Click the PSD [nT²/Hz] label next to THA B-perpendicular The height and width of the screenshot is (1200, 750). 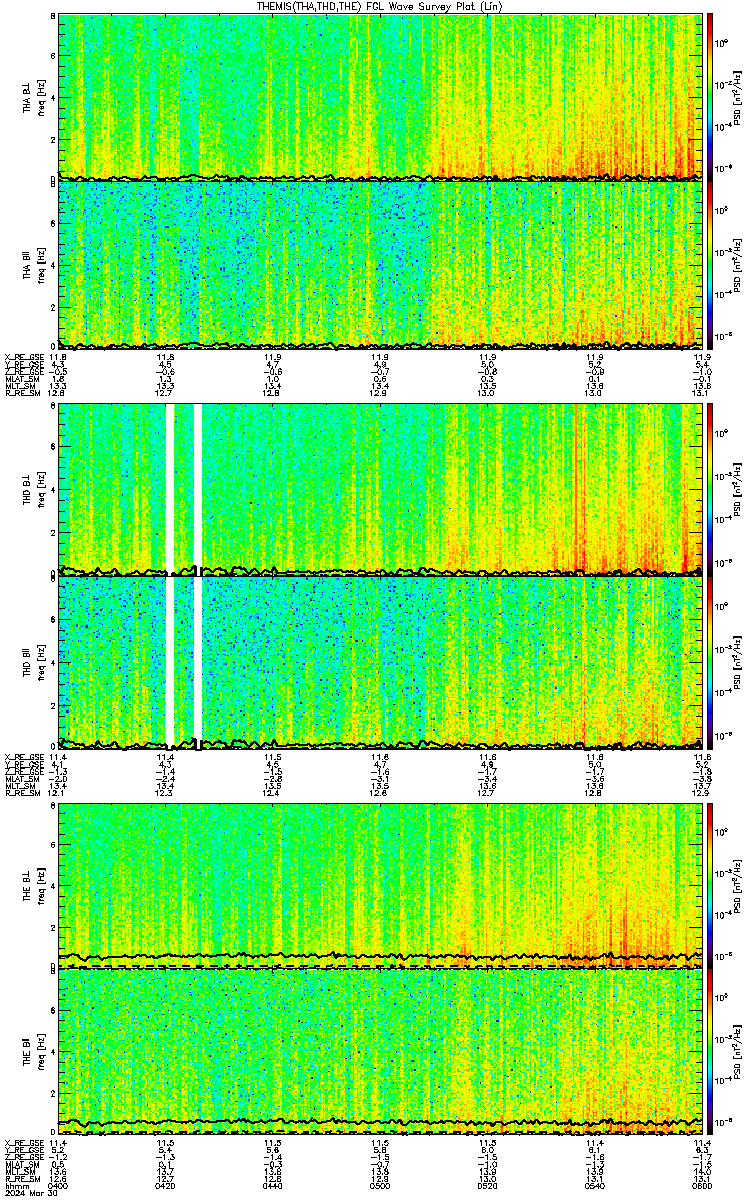click(x=738, y=97)
